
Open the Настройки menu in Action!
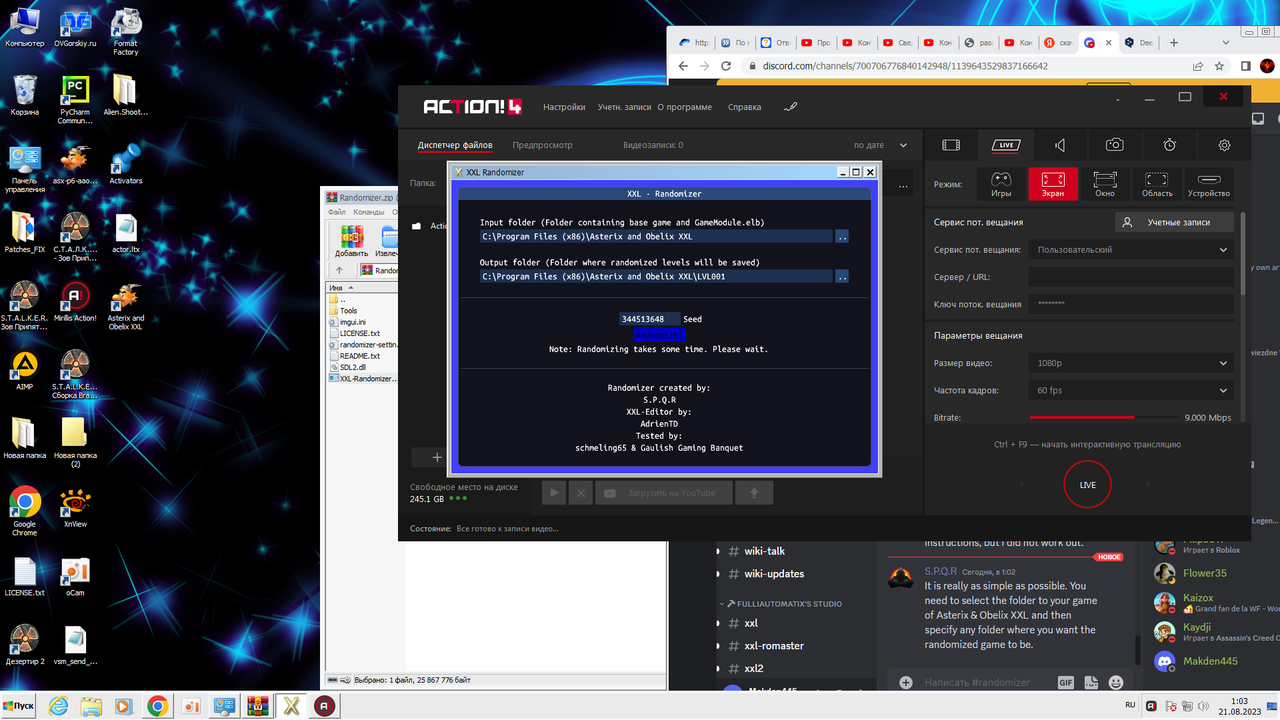coord(564,107)
